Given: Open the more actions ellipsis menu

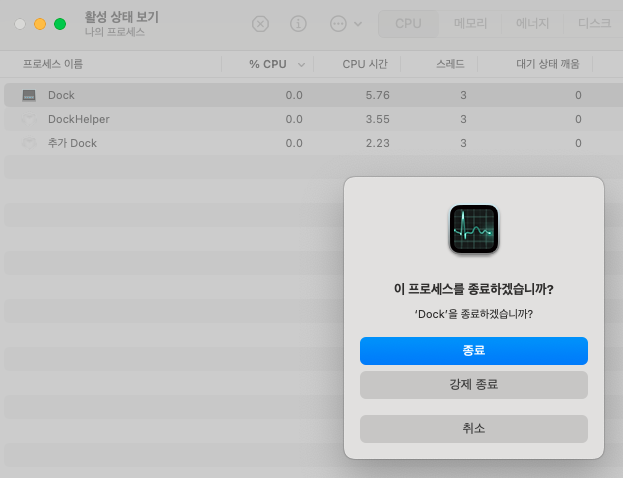Looking at the screenshot, I should coord(346,24).
